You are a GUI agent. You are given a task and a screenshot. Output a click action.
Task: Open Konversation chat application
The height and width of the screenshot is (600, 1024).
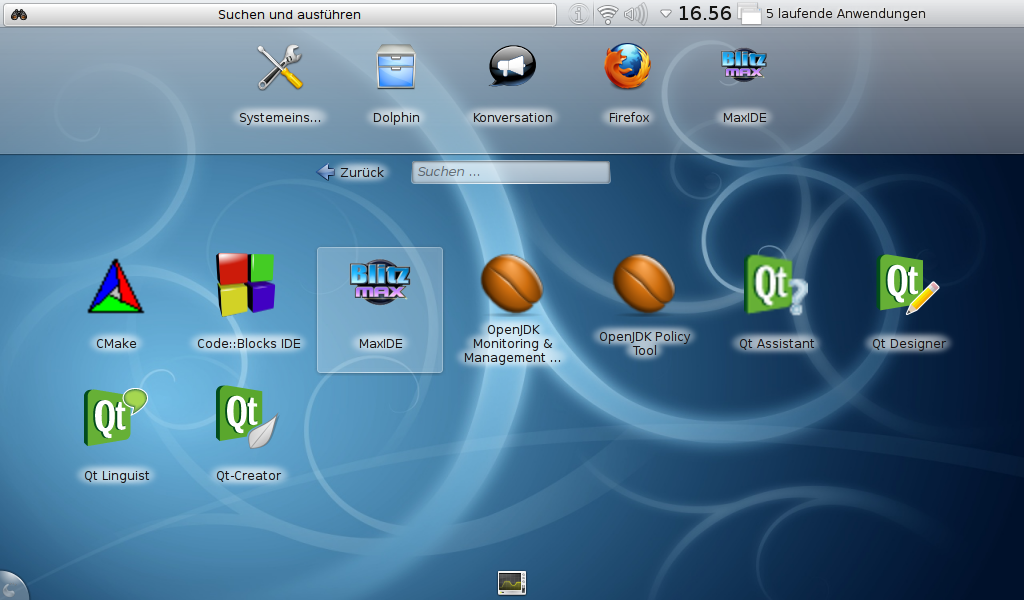tap(513, 84)
